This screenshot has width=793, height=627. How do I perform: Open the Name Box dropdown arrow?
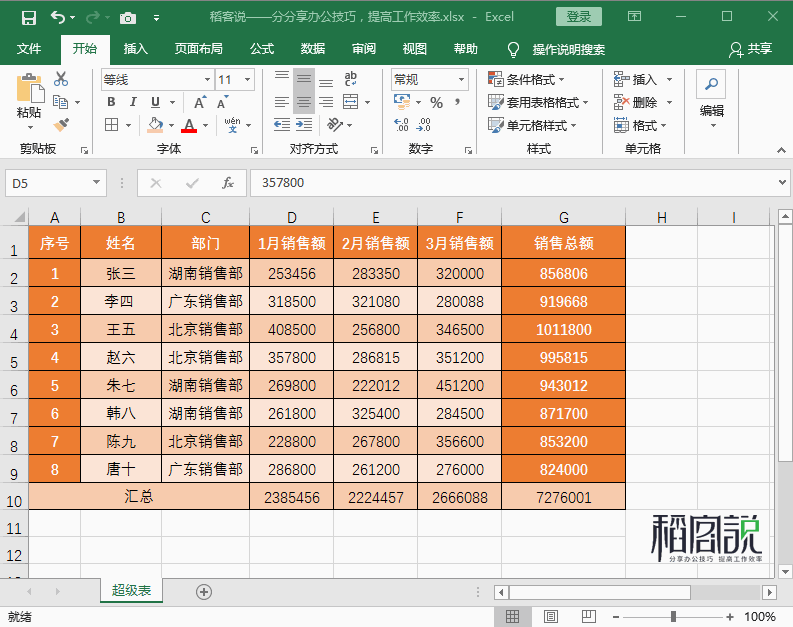tap(96, 183)
